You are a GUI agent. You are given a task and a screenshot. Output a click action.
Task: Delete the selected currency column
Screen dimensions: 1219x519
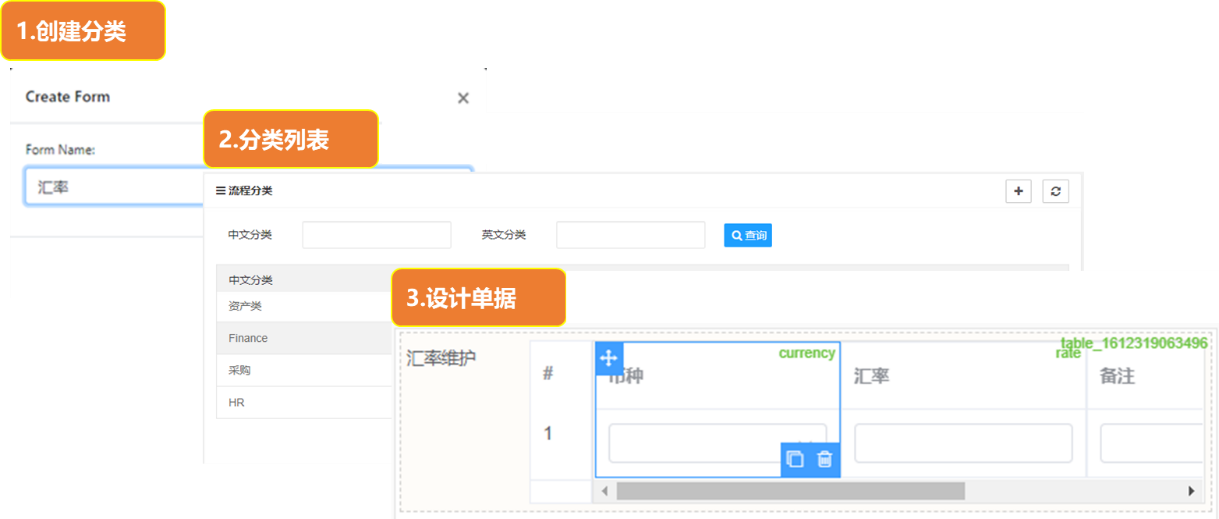[x=825, y=459]
